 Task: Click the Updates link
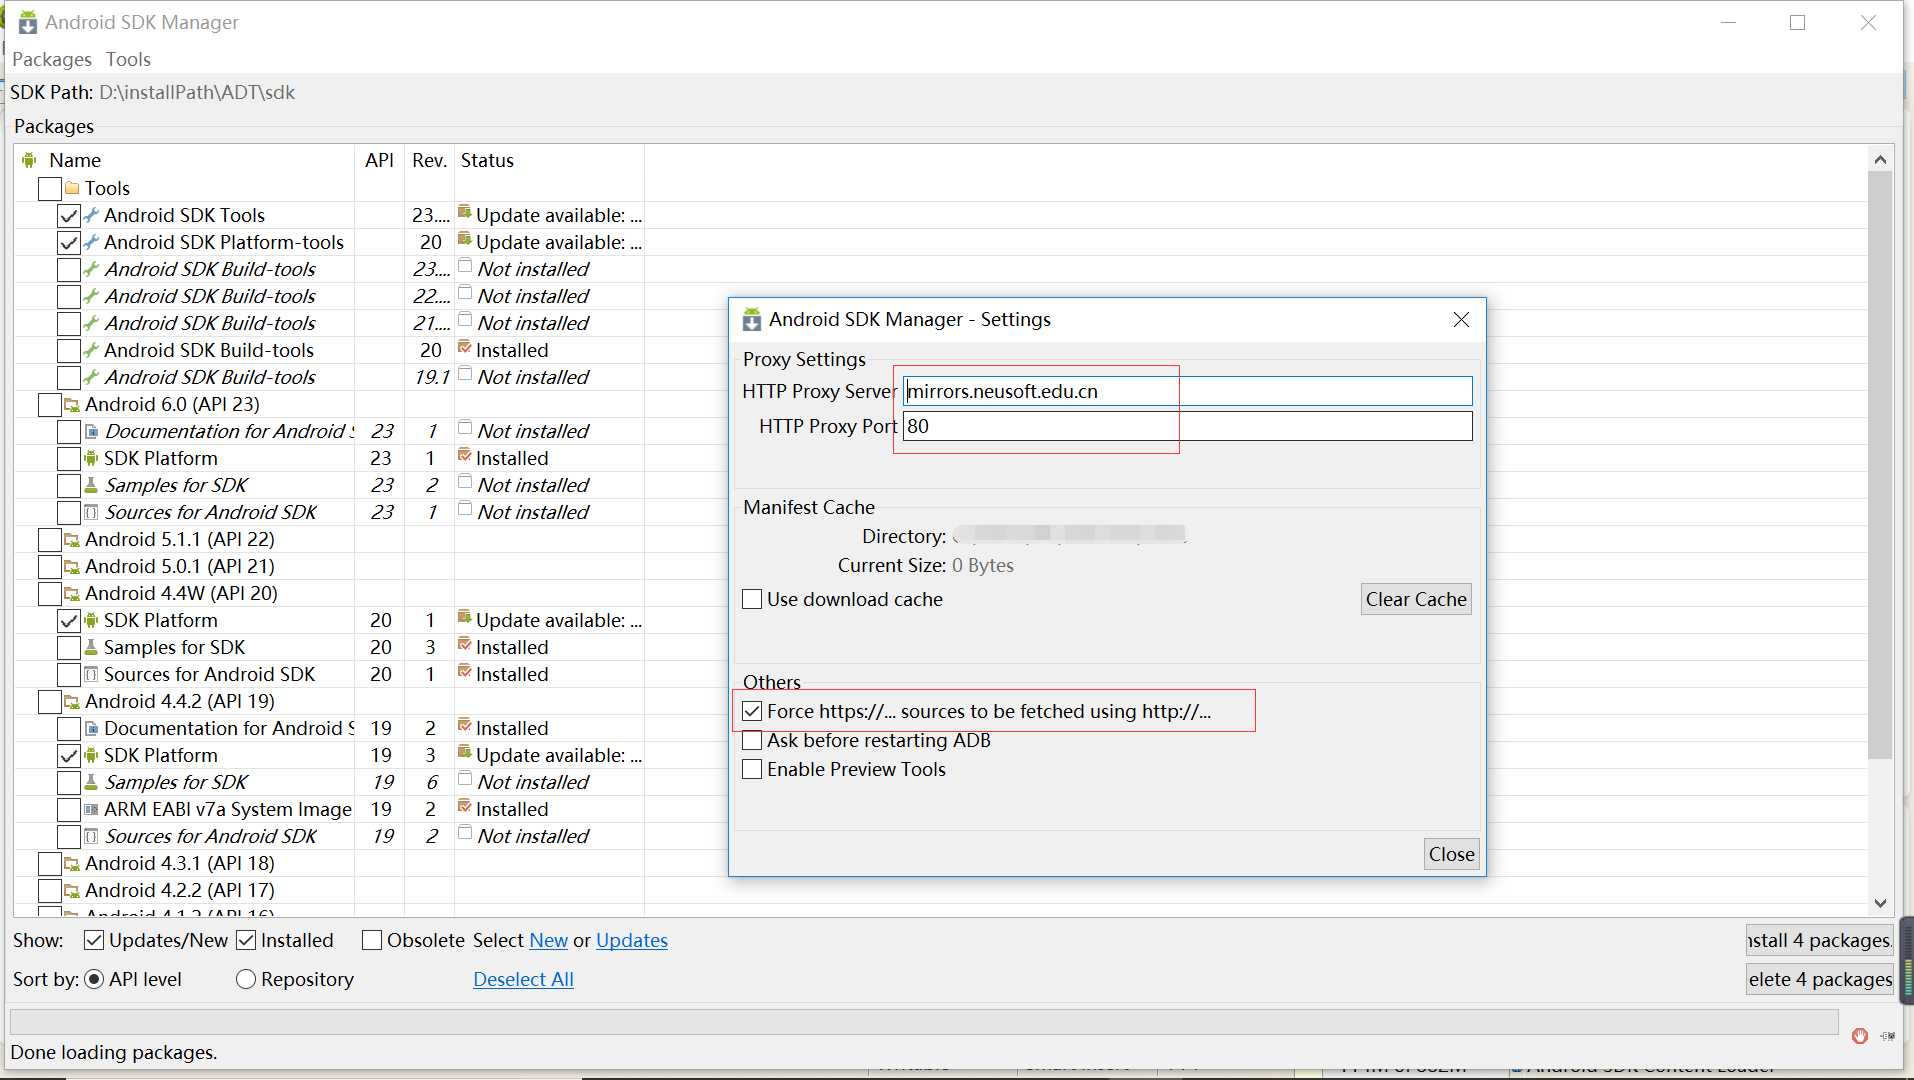pos(632,940)
